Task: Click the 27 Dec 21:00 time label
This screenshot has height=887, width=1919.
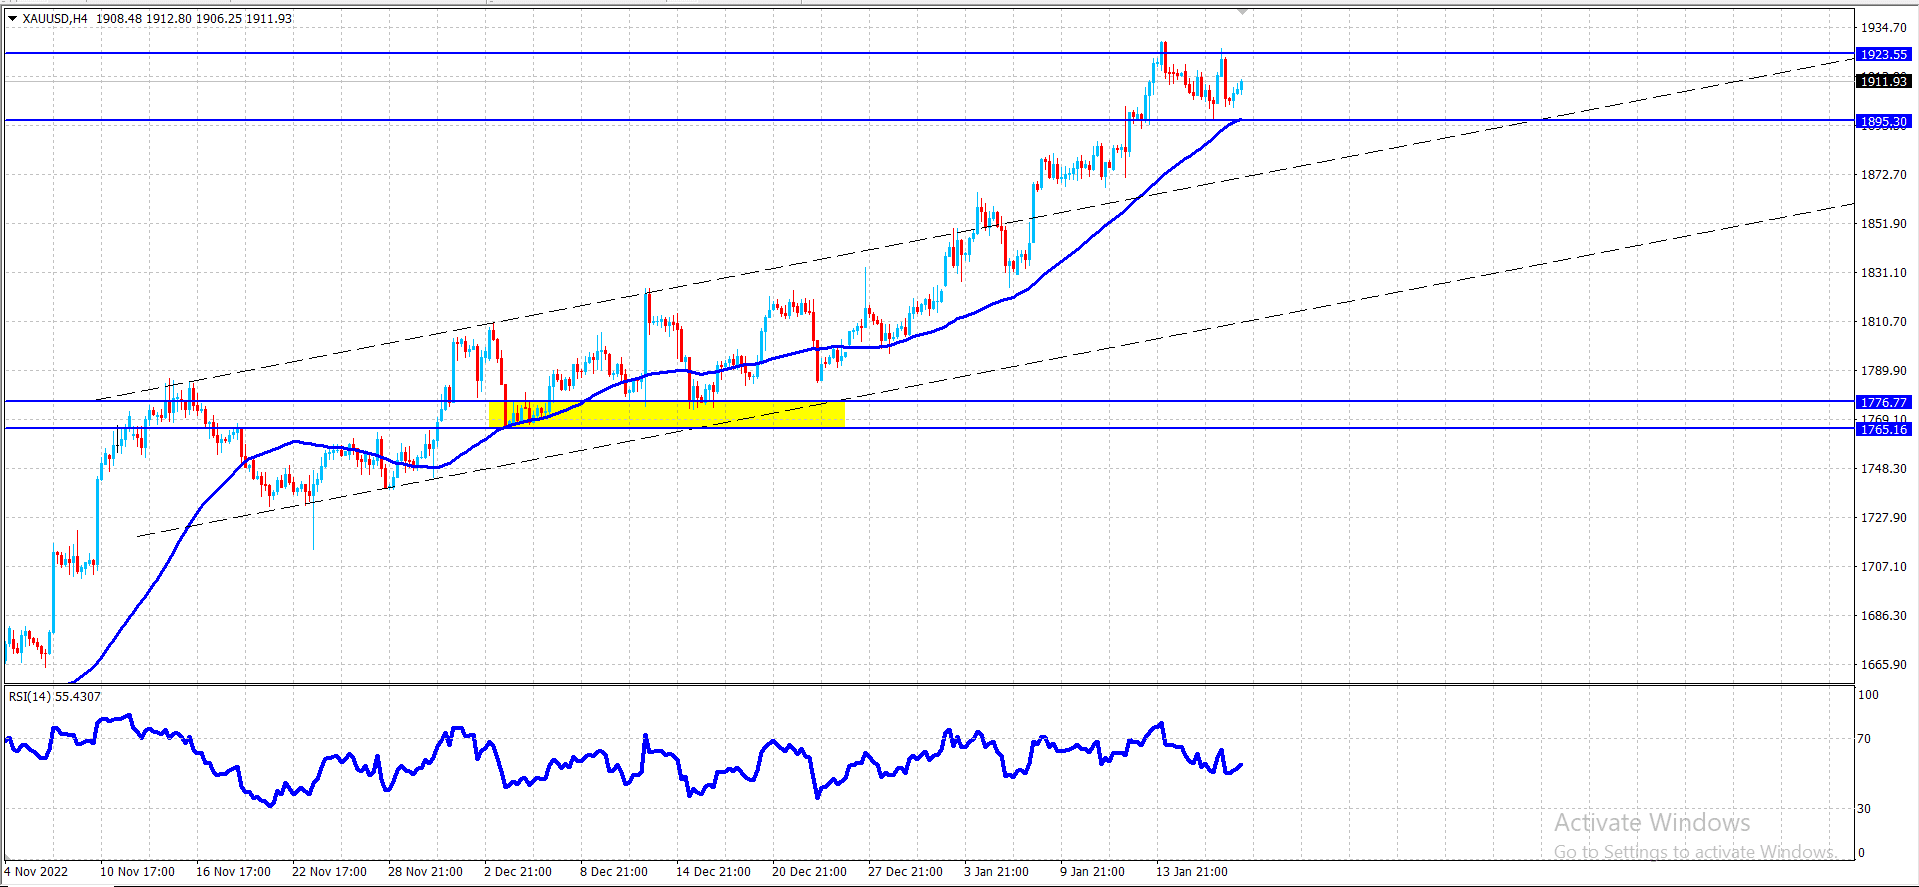Action: coord(905,871)
